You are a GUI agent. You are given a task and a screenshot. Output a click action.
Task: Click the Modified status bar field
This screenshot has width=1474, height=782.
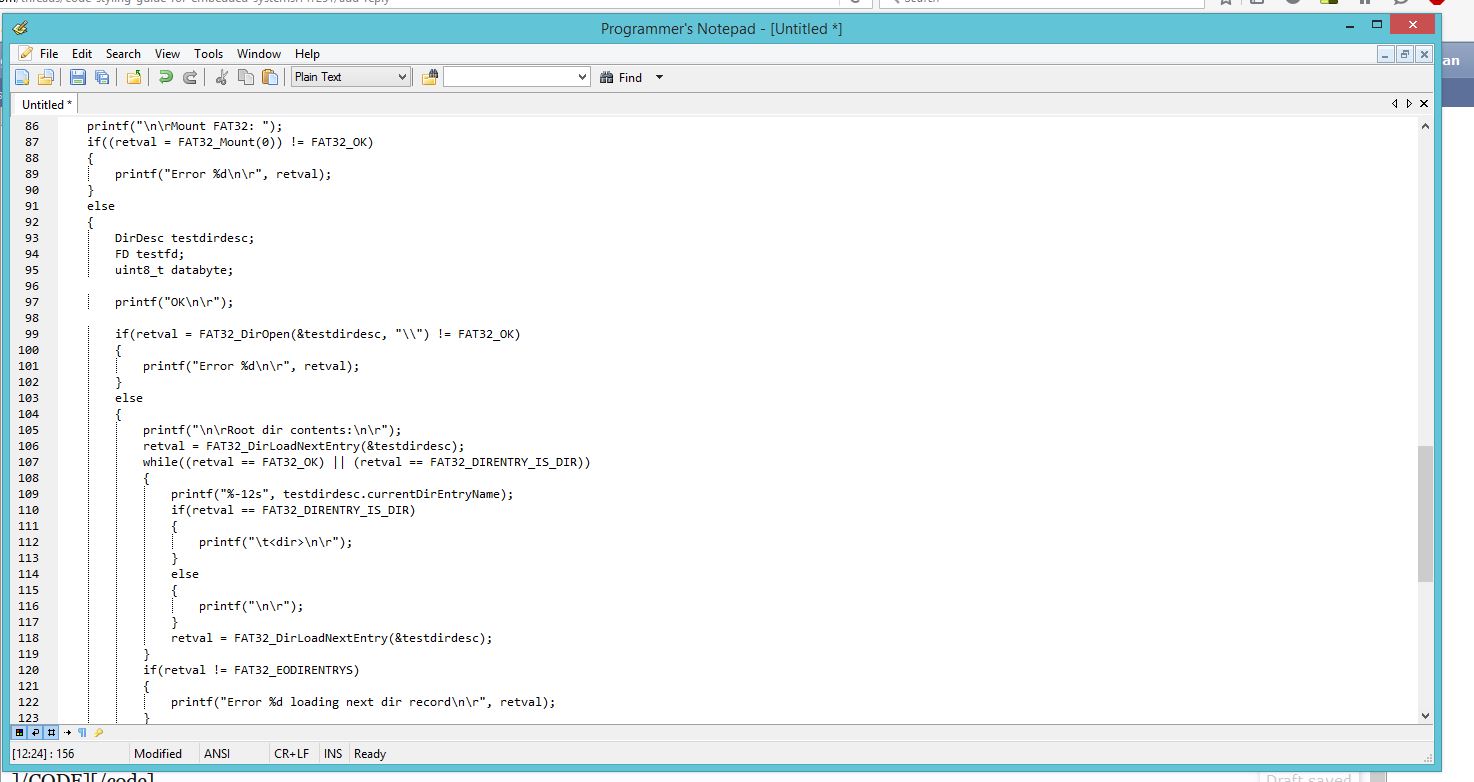pos(158,754)
